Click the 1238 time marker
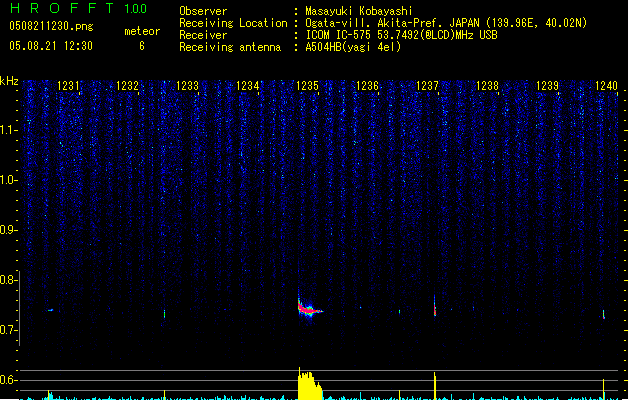The width and height of the screenshot is (629, 400). [x=487, y=86]
